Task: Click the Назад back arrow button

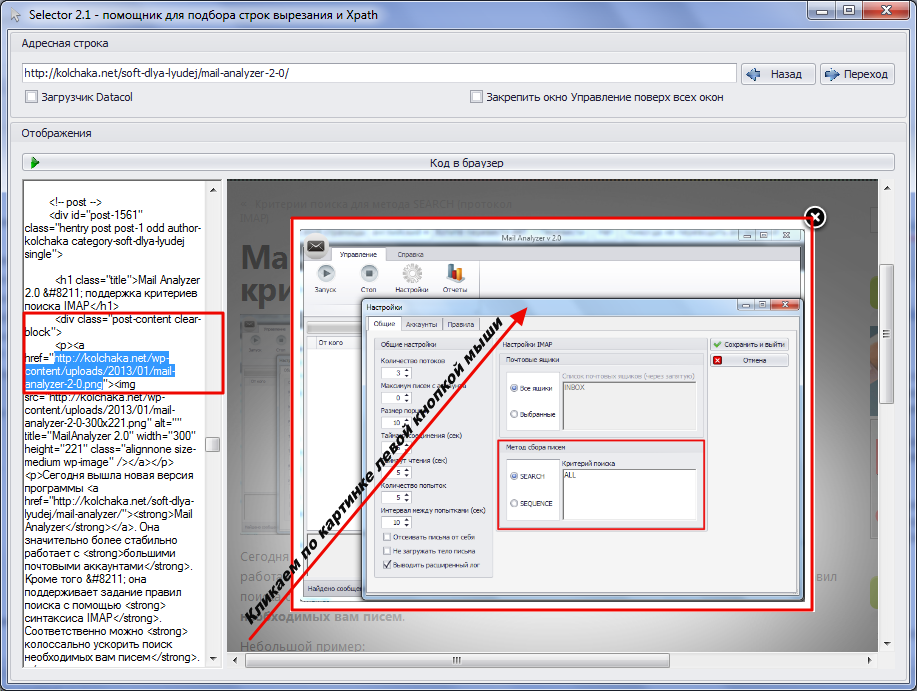Action: [x=778, y=74]
